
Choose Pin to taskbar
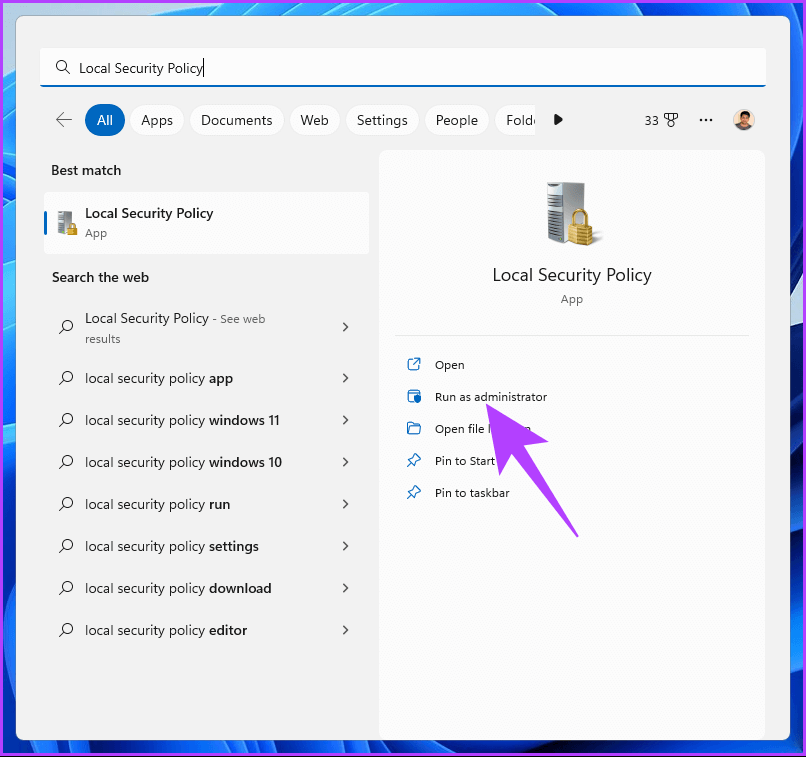coord(472,493)
